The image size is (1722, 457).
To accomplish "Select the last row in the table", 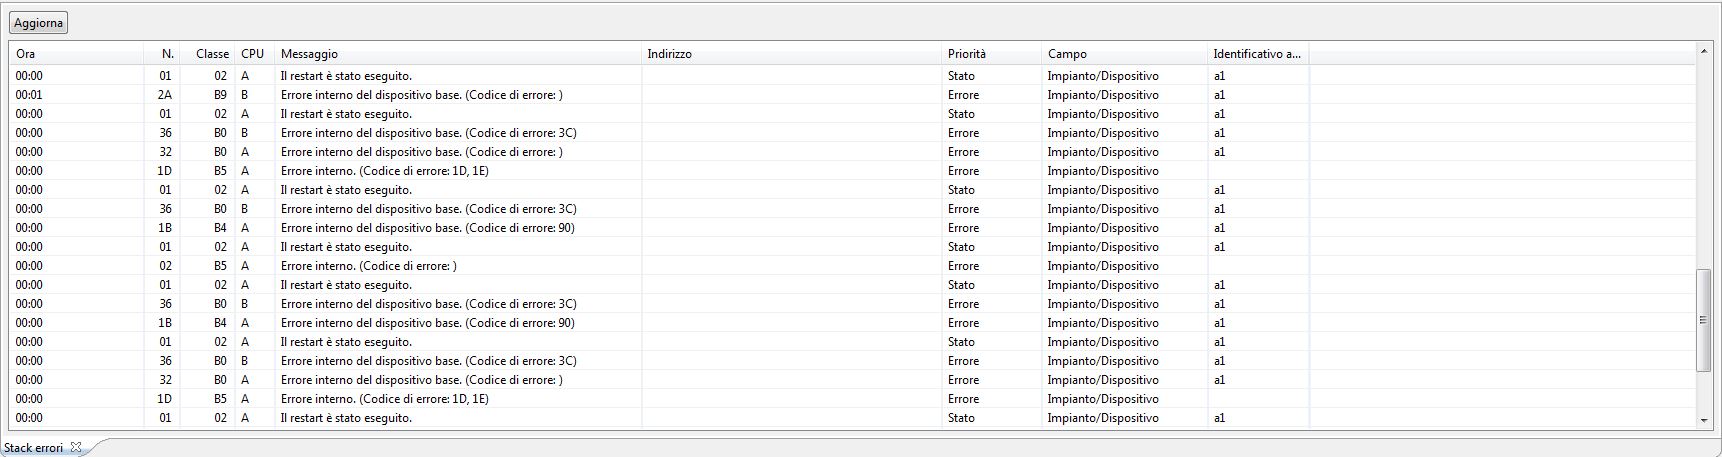I will tap(852, 418).
